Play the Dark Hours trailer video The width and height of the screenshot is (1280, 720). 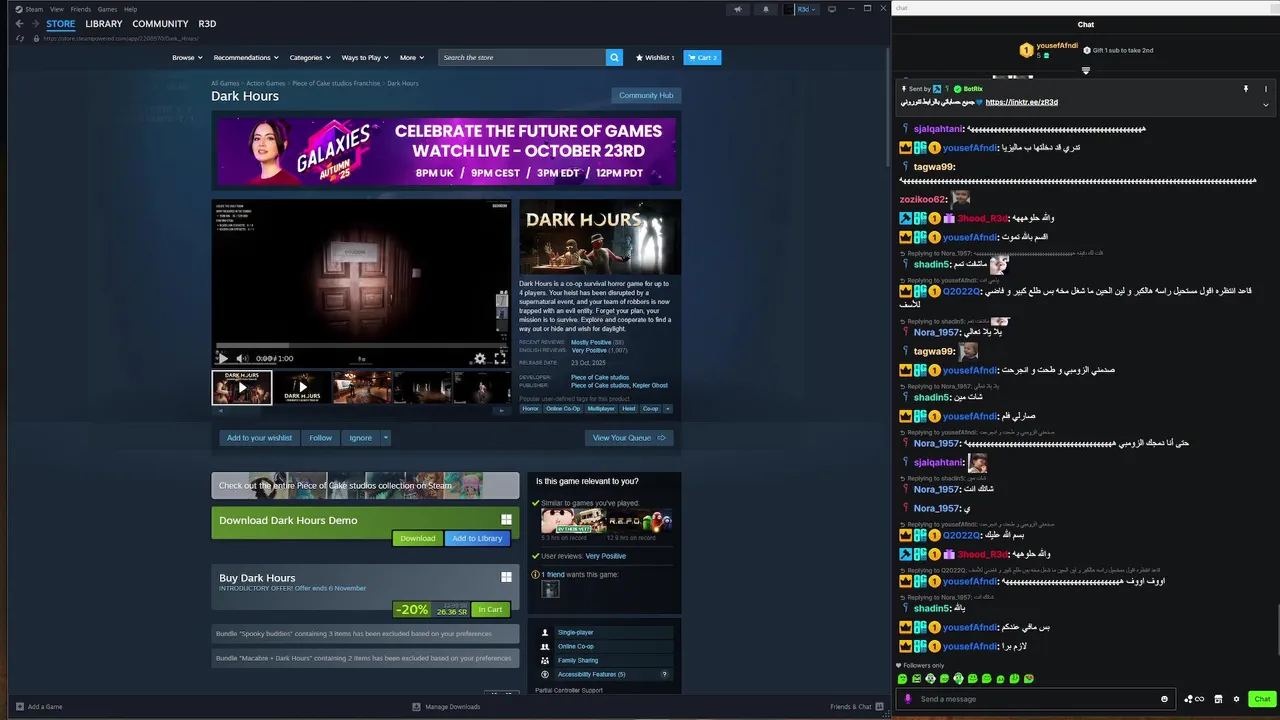pyautogui.click(x=223, y=358)
